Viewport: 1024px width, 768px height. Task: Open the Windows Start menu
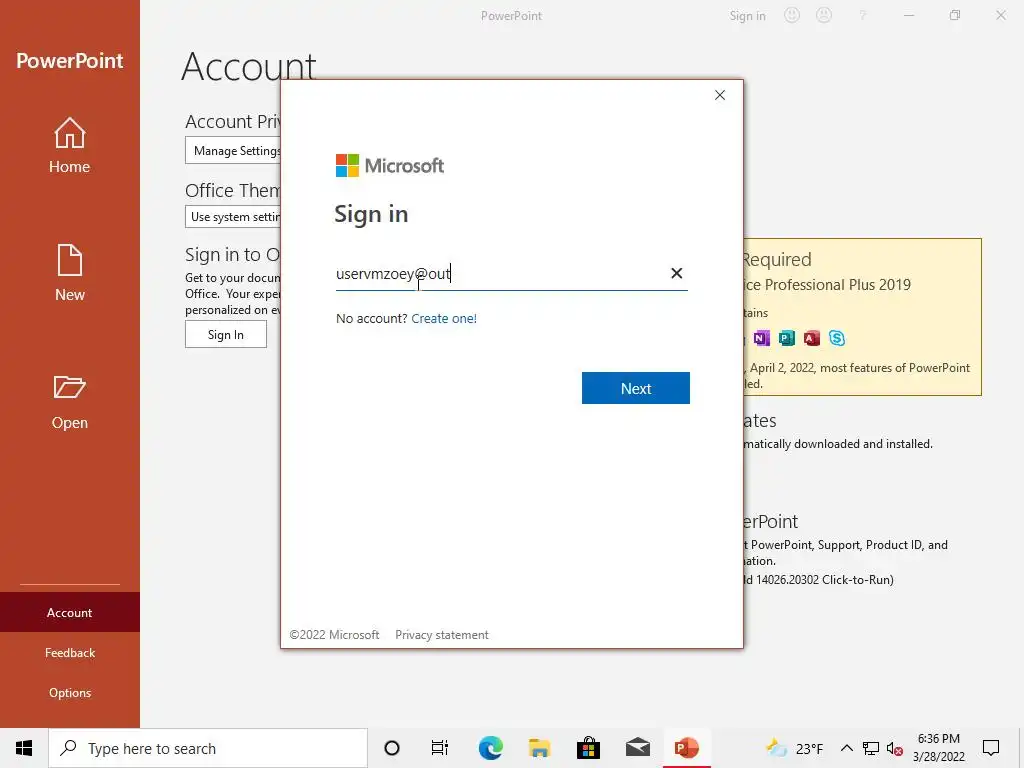[x=24, y=748]
